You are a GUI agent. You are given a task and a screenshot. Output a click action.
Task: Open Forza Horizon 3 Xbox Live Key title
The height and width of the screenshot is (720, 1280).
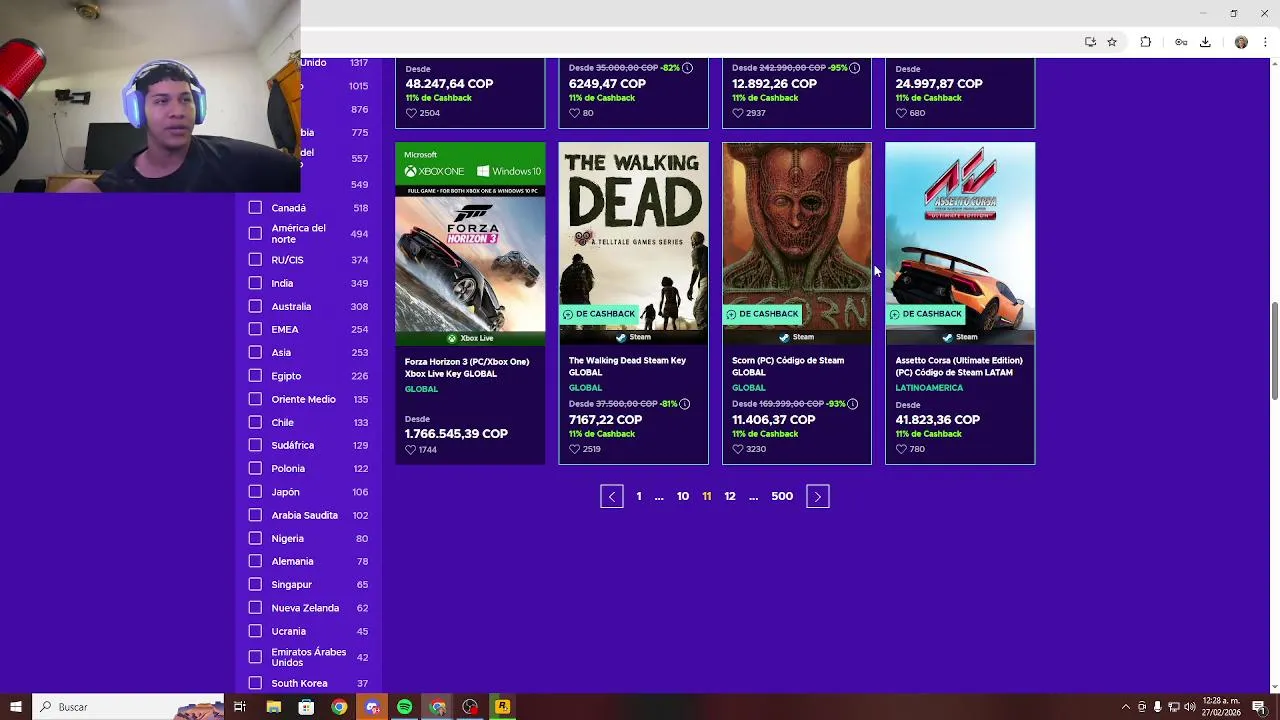pos(467,367)
